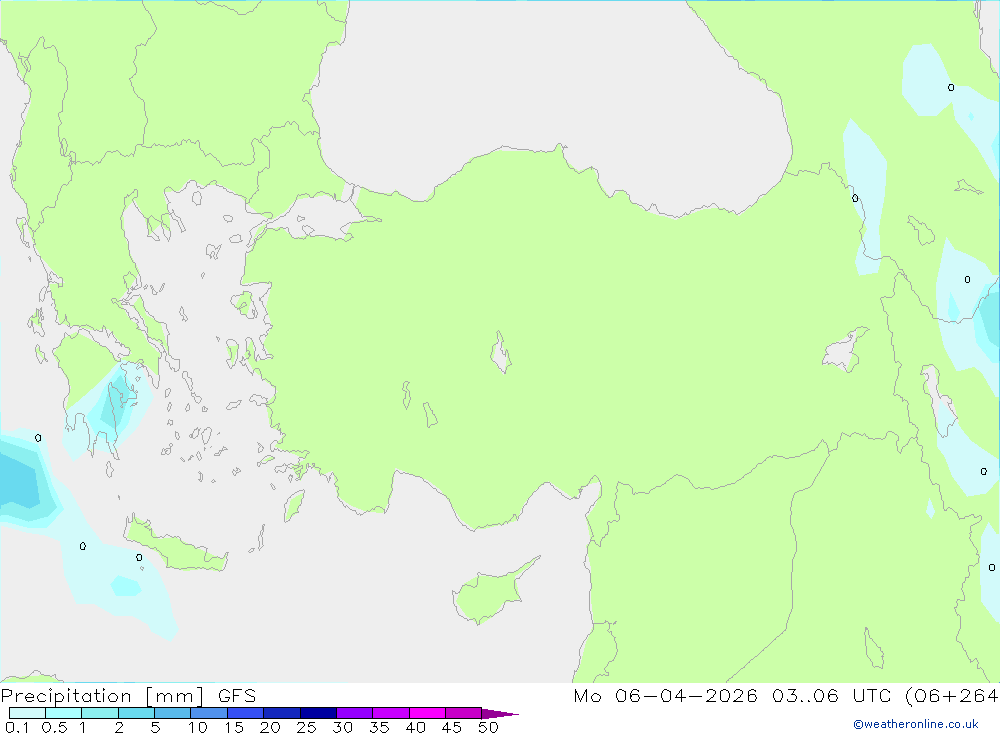Pick the 40–45 mm magenta swatch
Viewport: 1000px width, 733px height.
(427, 713)
